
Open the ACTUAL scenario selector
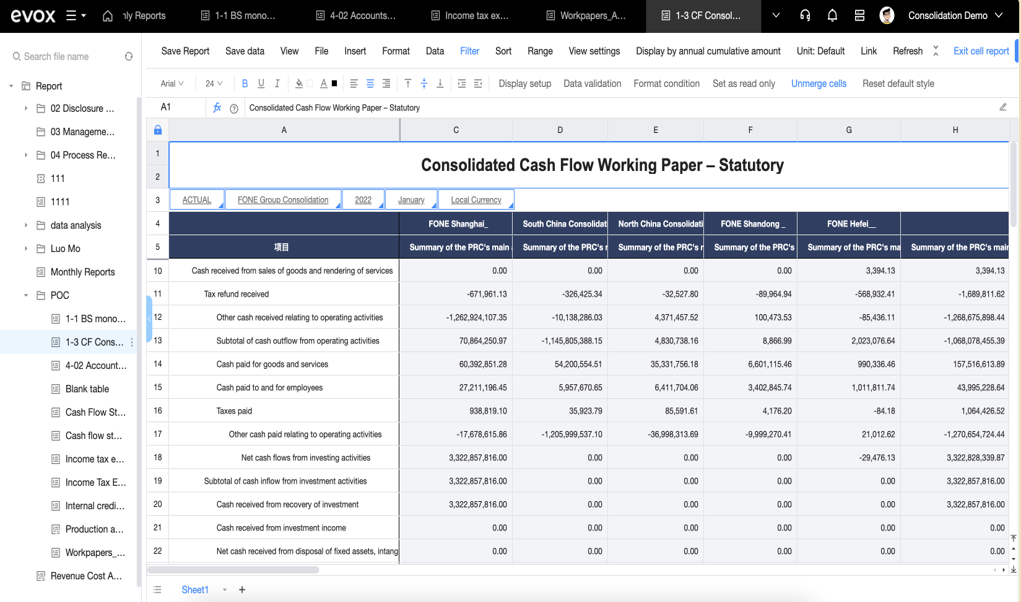[x=197, y=200]
